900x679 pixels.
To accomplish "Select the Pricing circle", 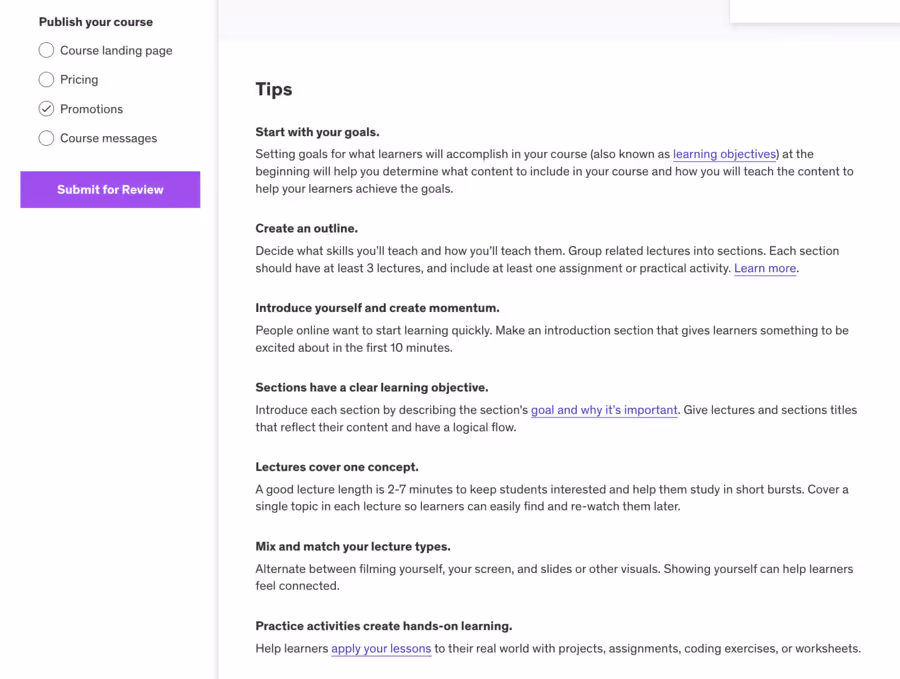I will pyautogui.click(x=46, y=79).
